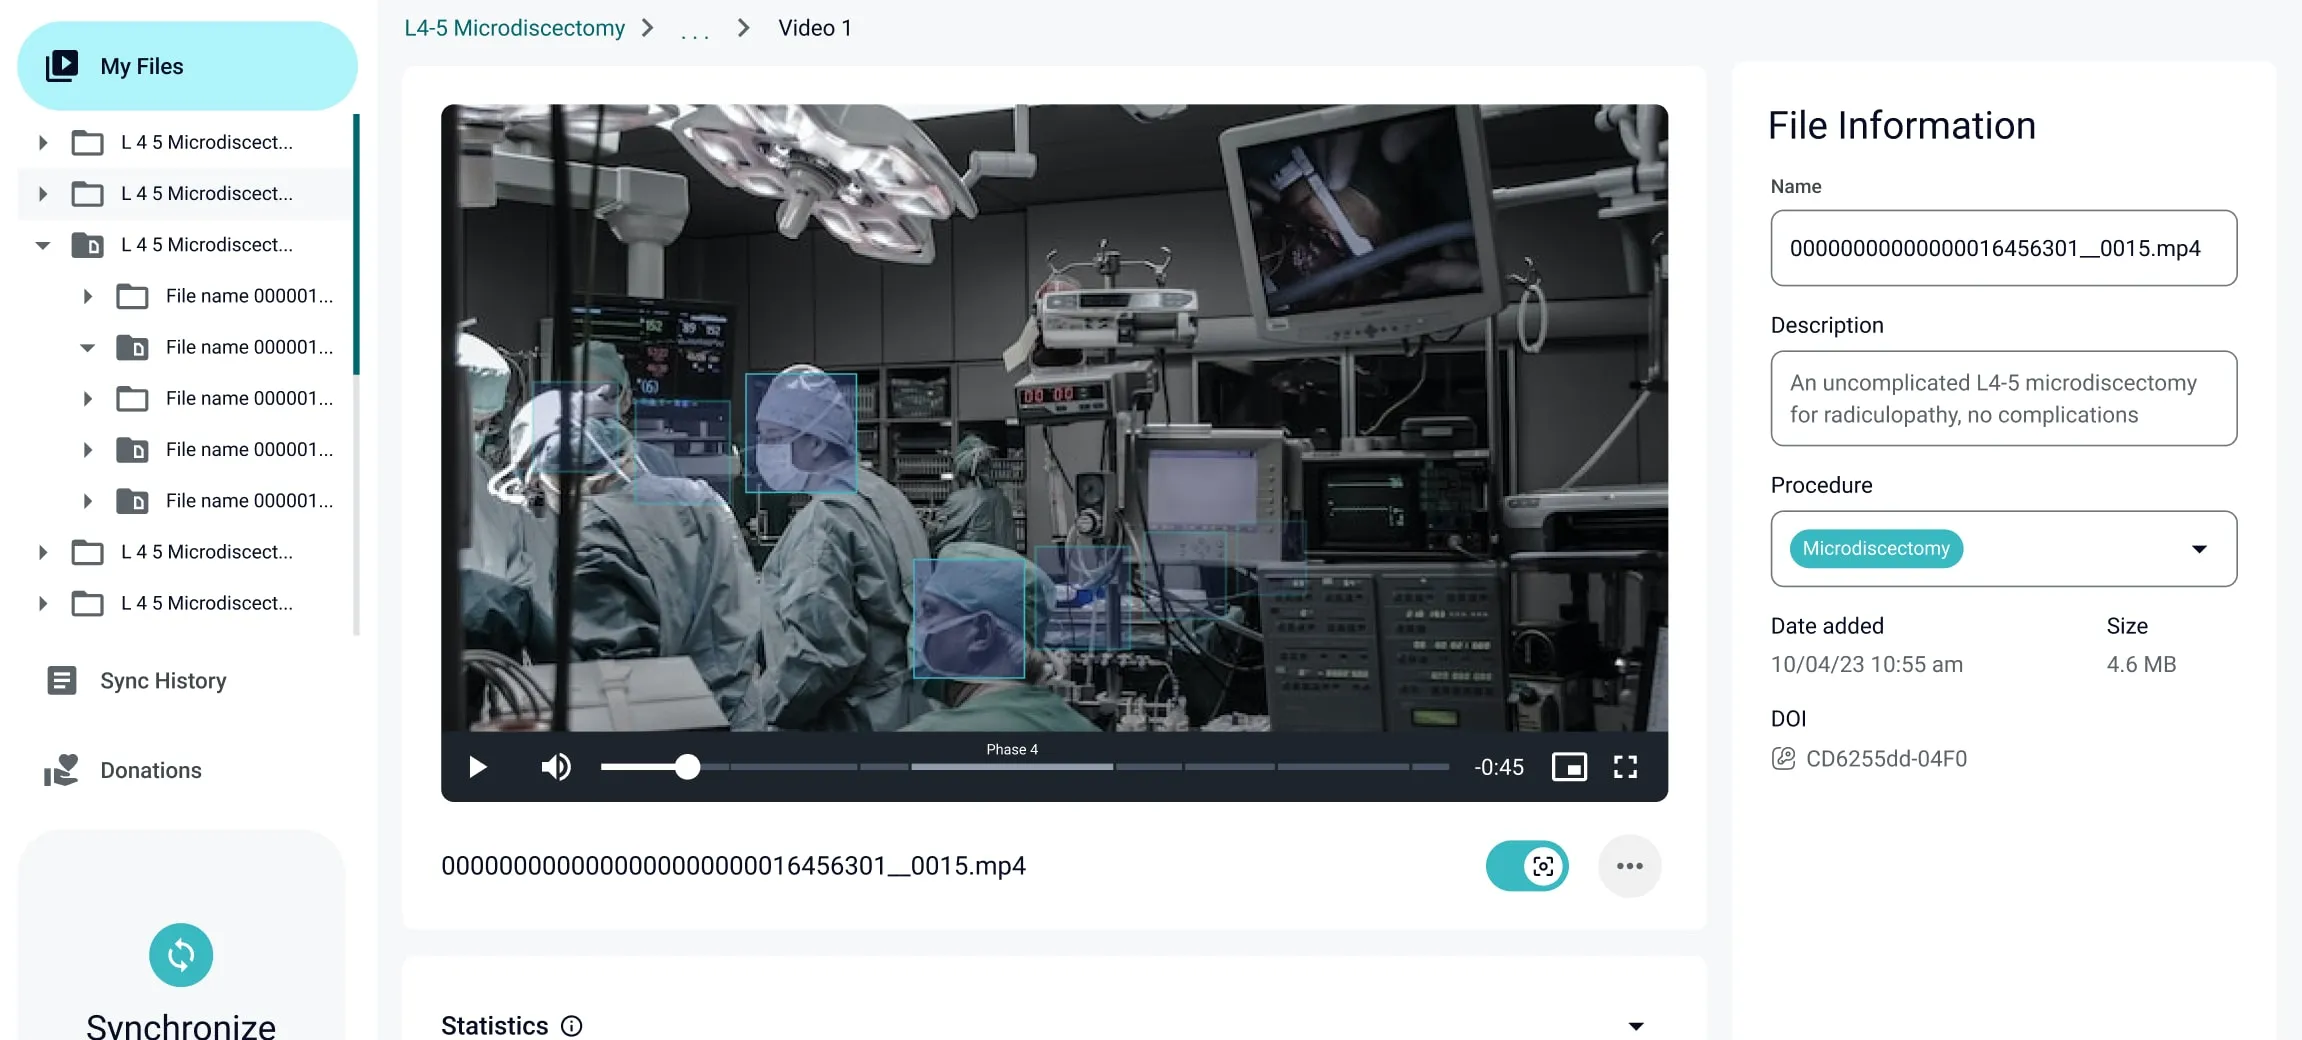The height and width of the screenshot is (1040, 2302).
Task: Collapse the Statistics section
Action: pos(1634,1026)
